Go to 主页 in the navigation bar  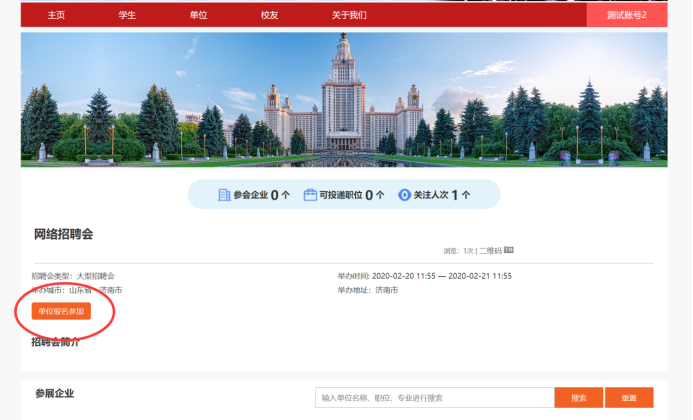coord(56,16)
